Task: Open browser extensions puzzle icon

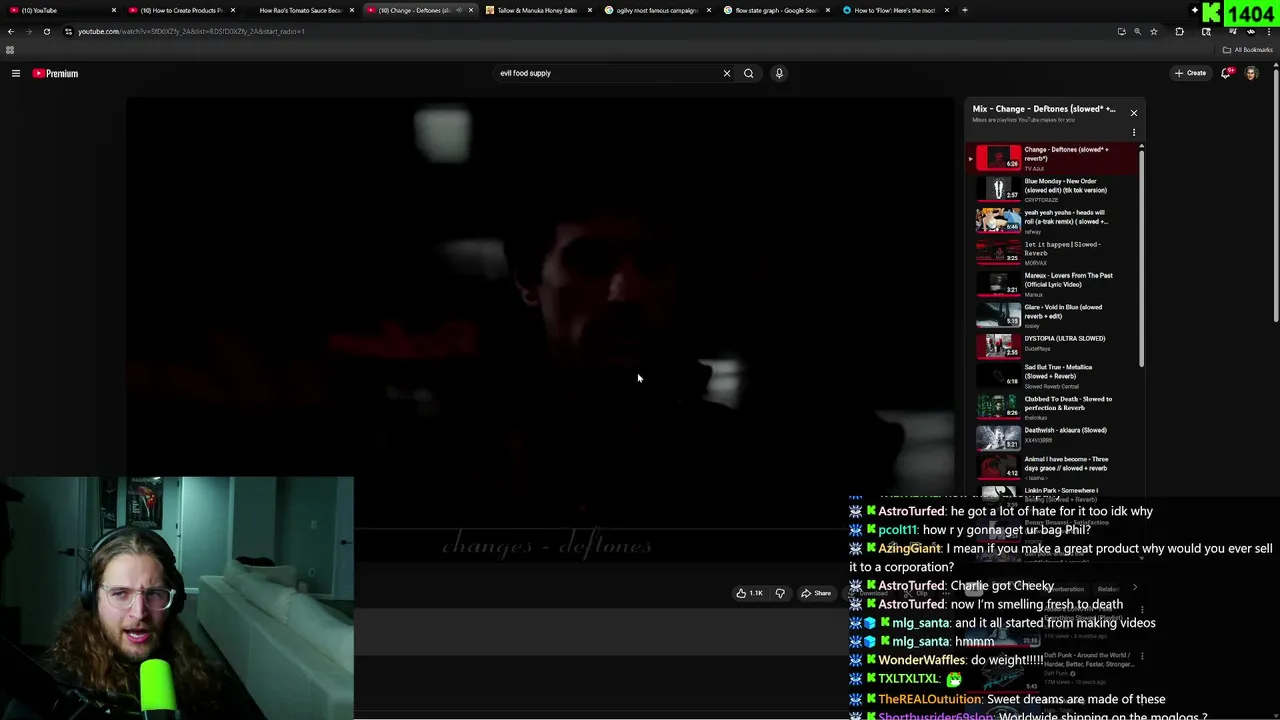Action: click(x=1179, y=31)
